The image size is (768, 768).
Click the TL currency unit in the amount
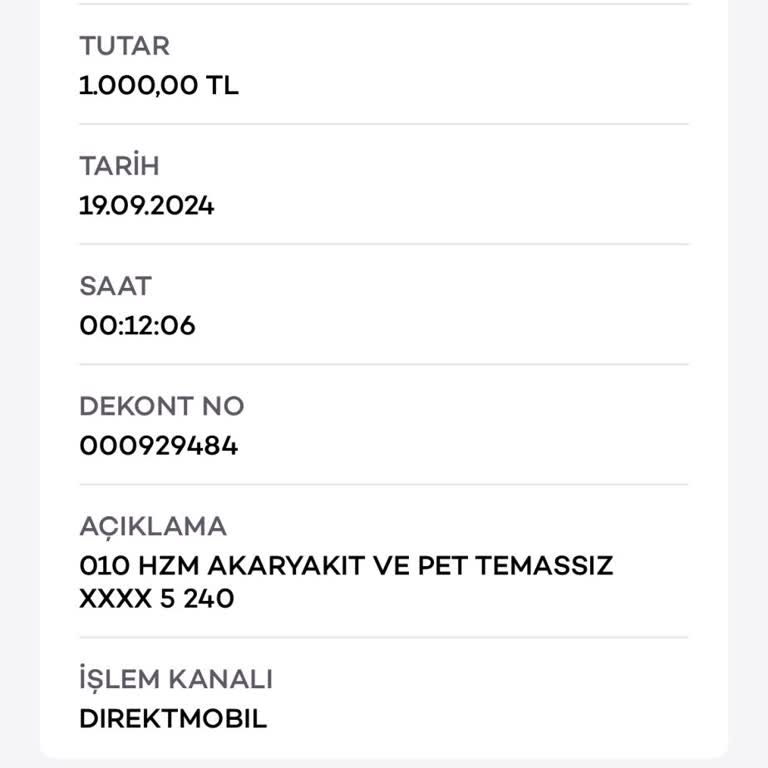[x=222, y=86]
